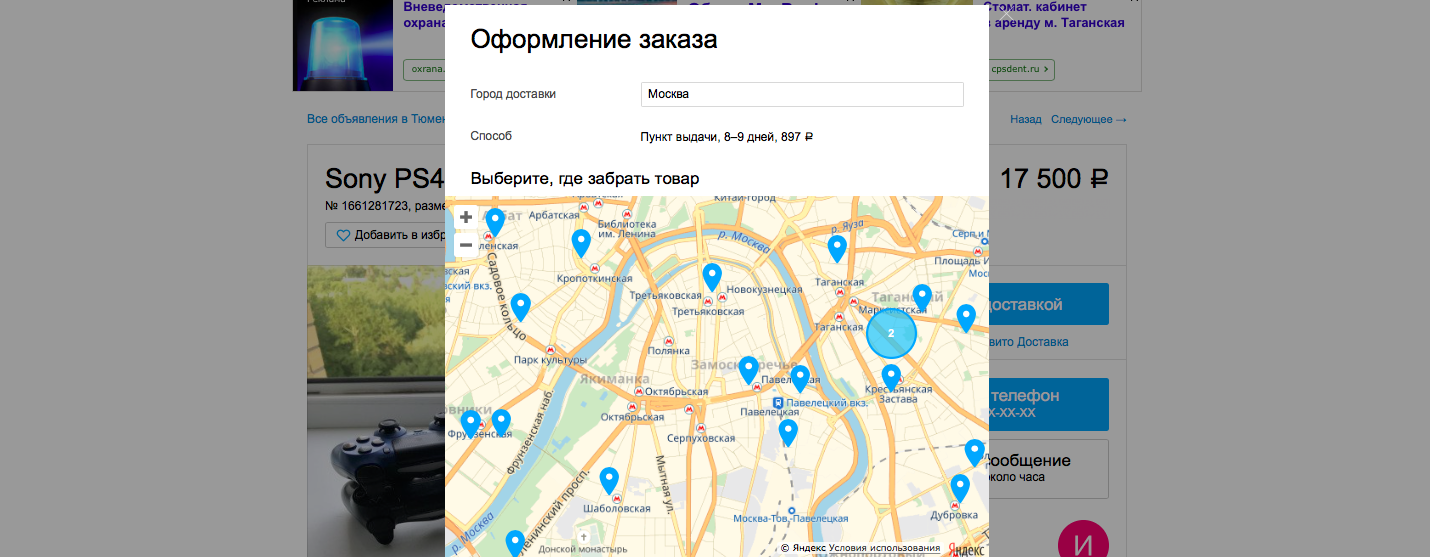Go back using the Назад link
Screen dimensions: 1430x557
(x=1025, y=119)
